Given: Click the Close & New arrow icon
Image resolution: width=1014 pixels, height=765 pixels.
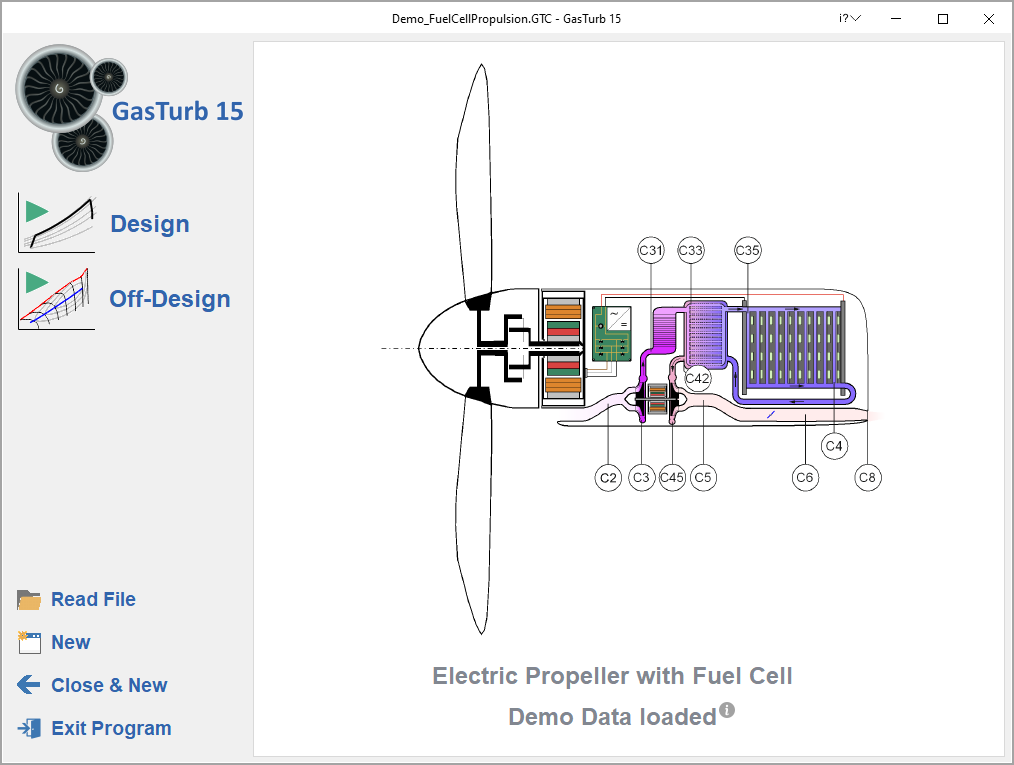Looking at the screenshot, I should (29, 685).
